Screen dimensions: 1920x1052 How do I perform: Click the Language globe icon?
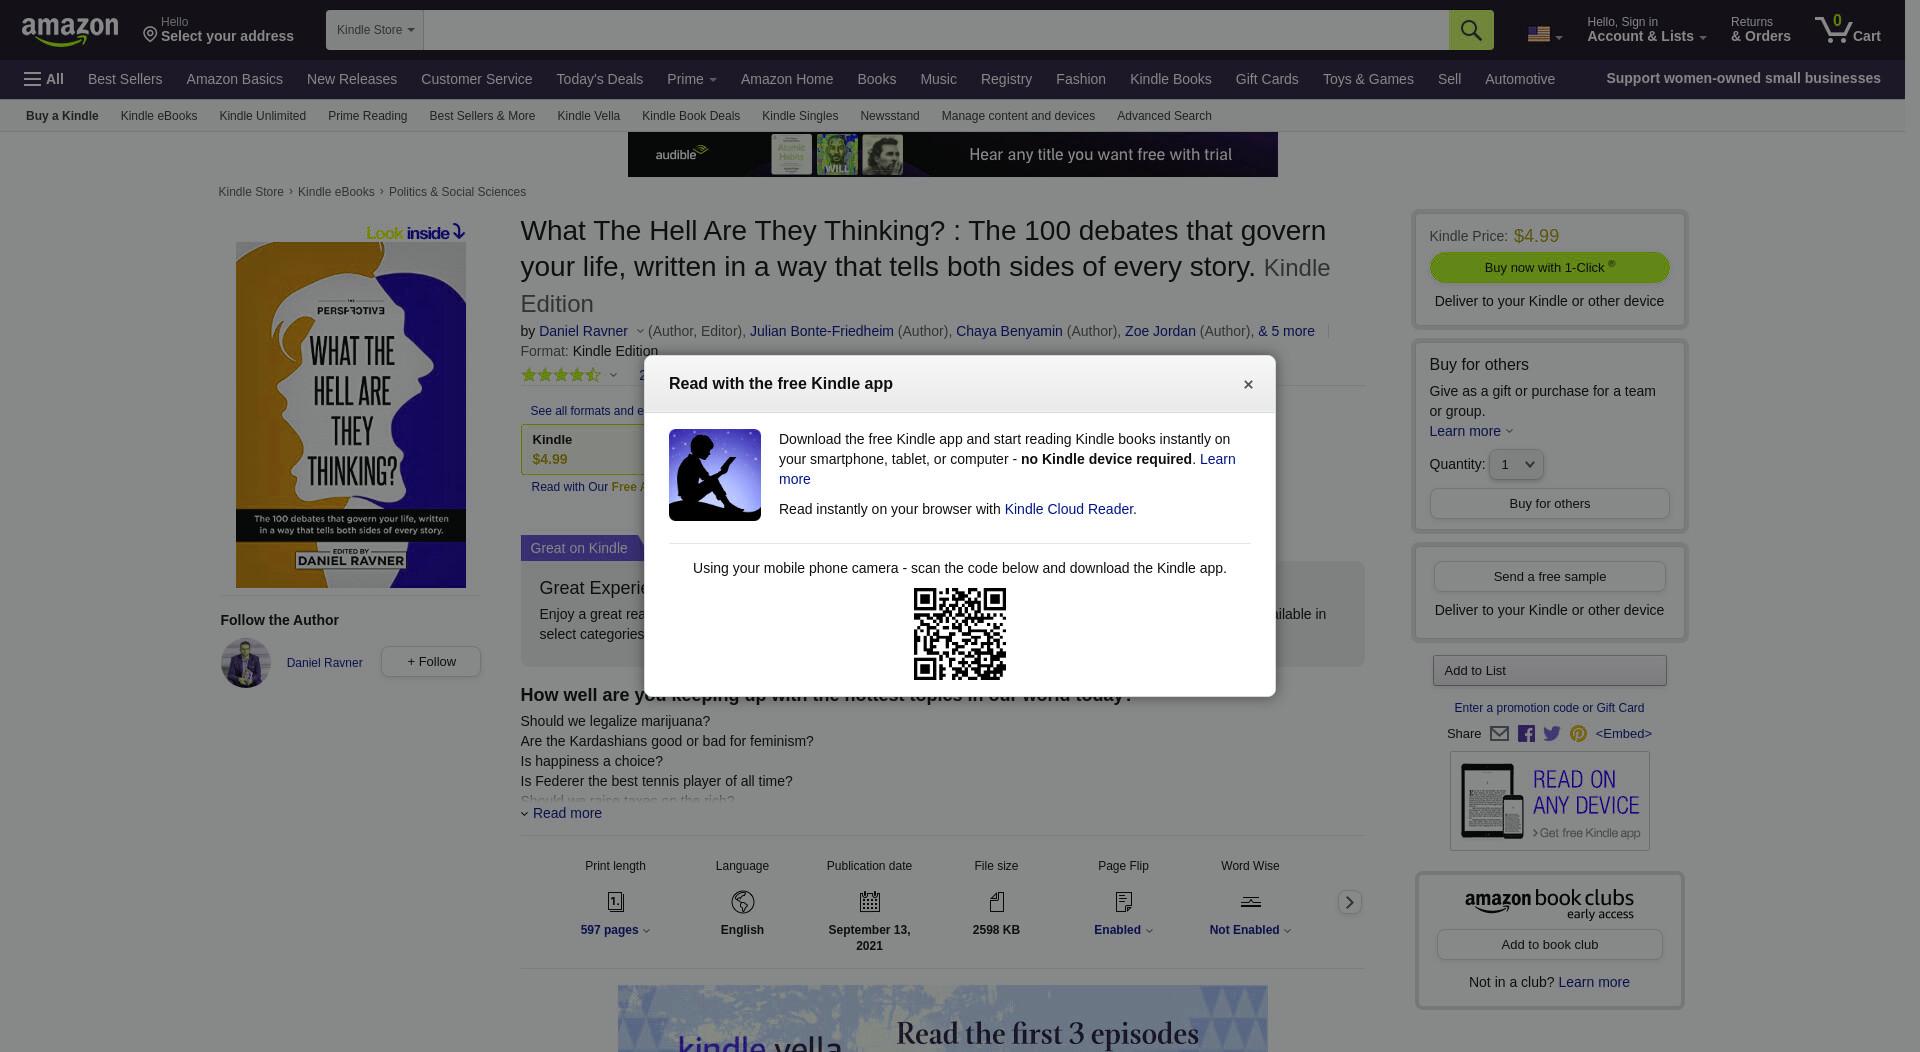pyautogui.click(x=742, y=902)
